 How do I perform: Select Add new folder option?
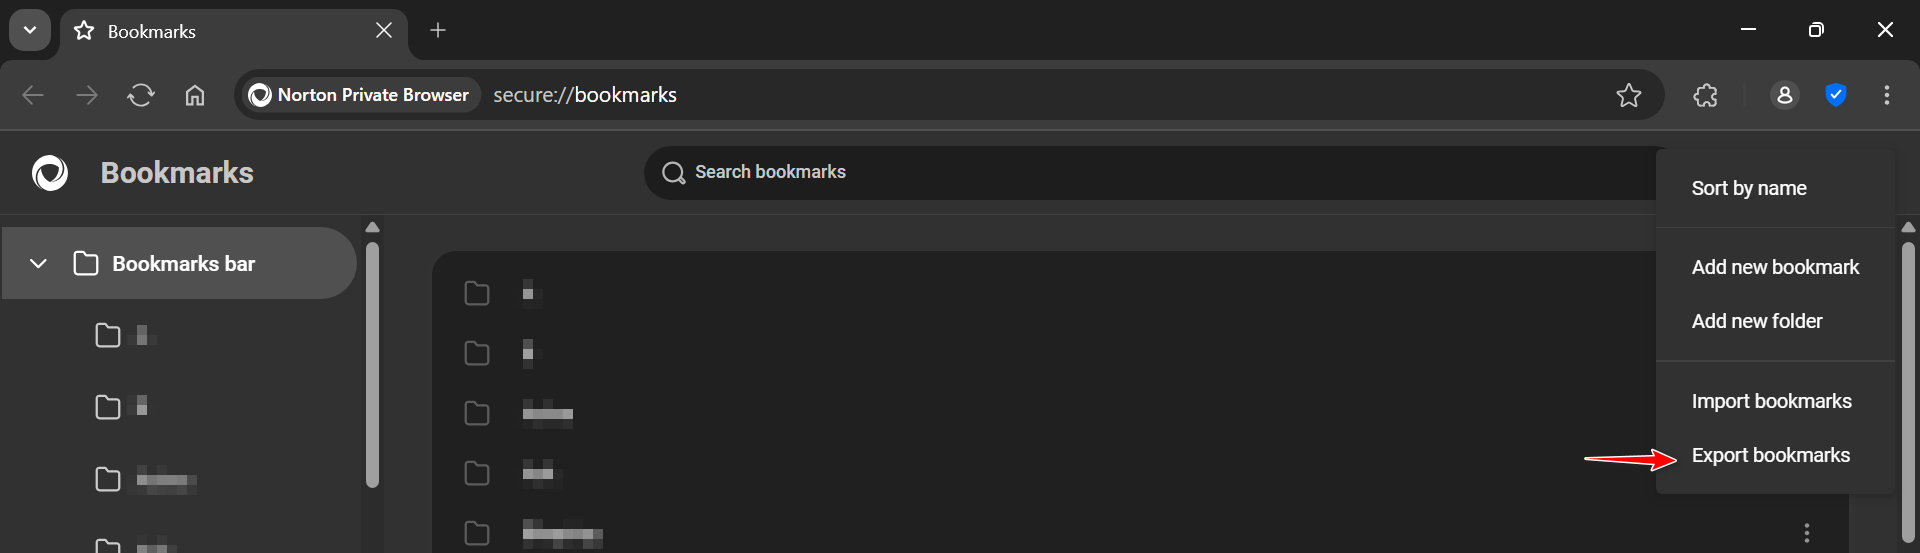pos(1756,321)
